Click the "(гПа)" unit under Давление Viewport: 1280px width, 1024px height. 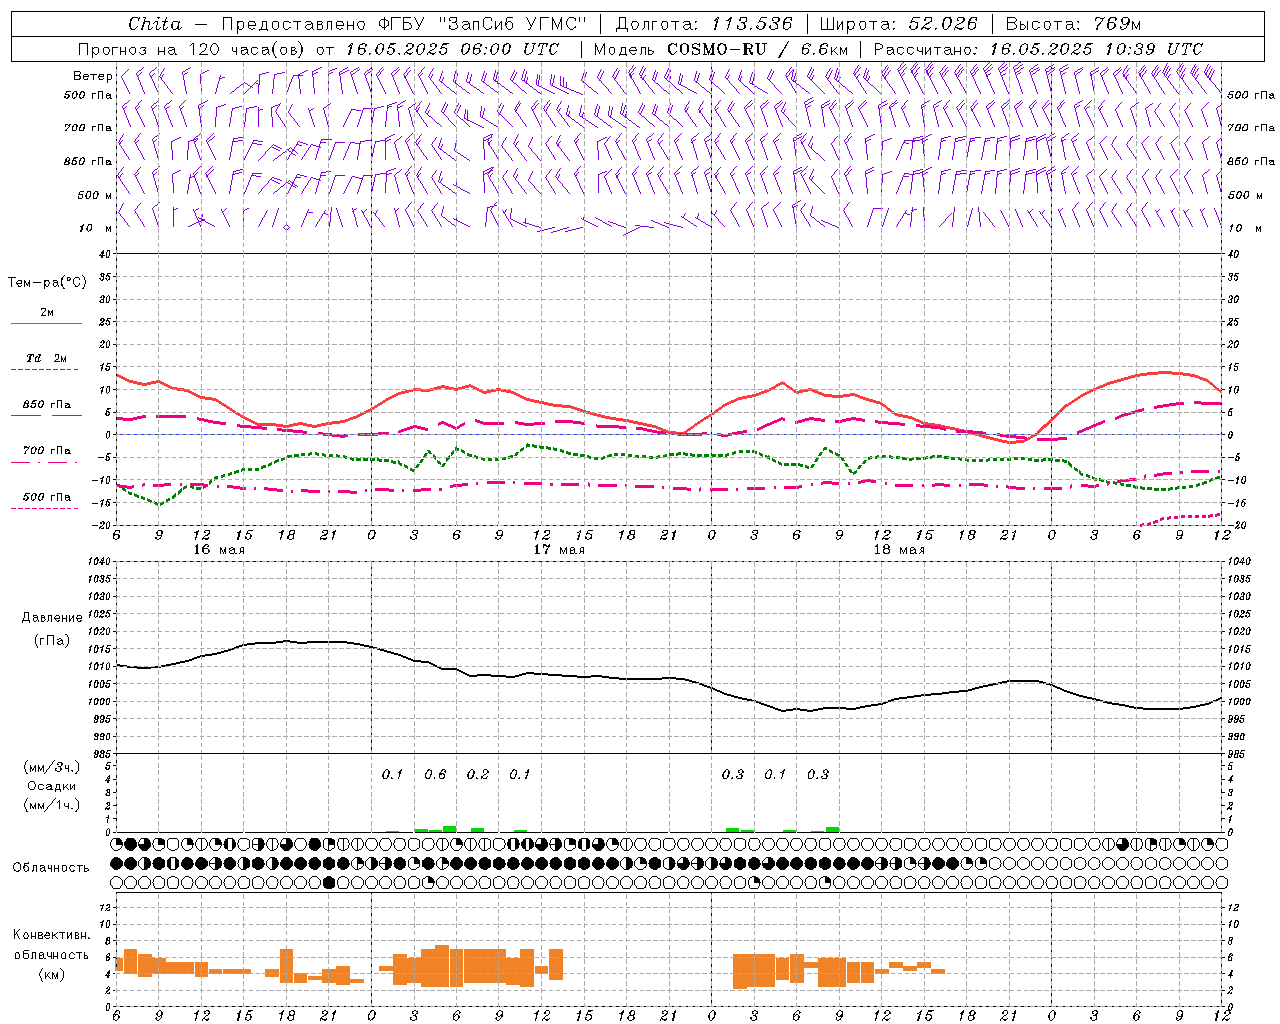(x=52, y=640)
